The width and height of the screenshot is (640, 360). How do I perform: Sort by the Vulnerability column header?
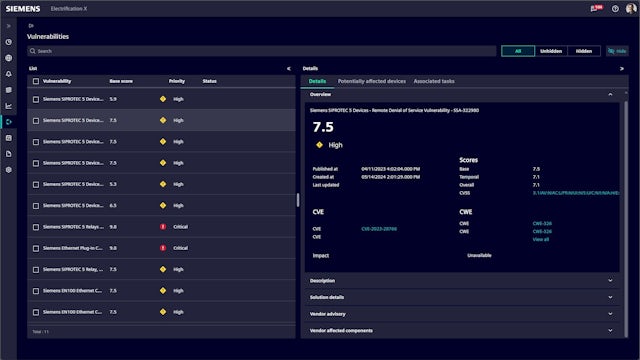57,81
